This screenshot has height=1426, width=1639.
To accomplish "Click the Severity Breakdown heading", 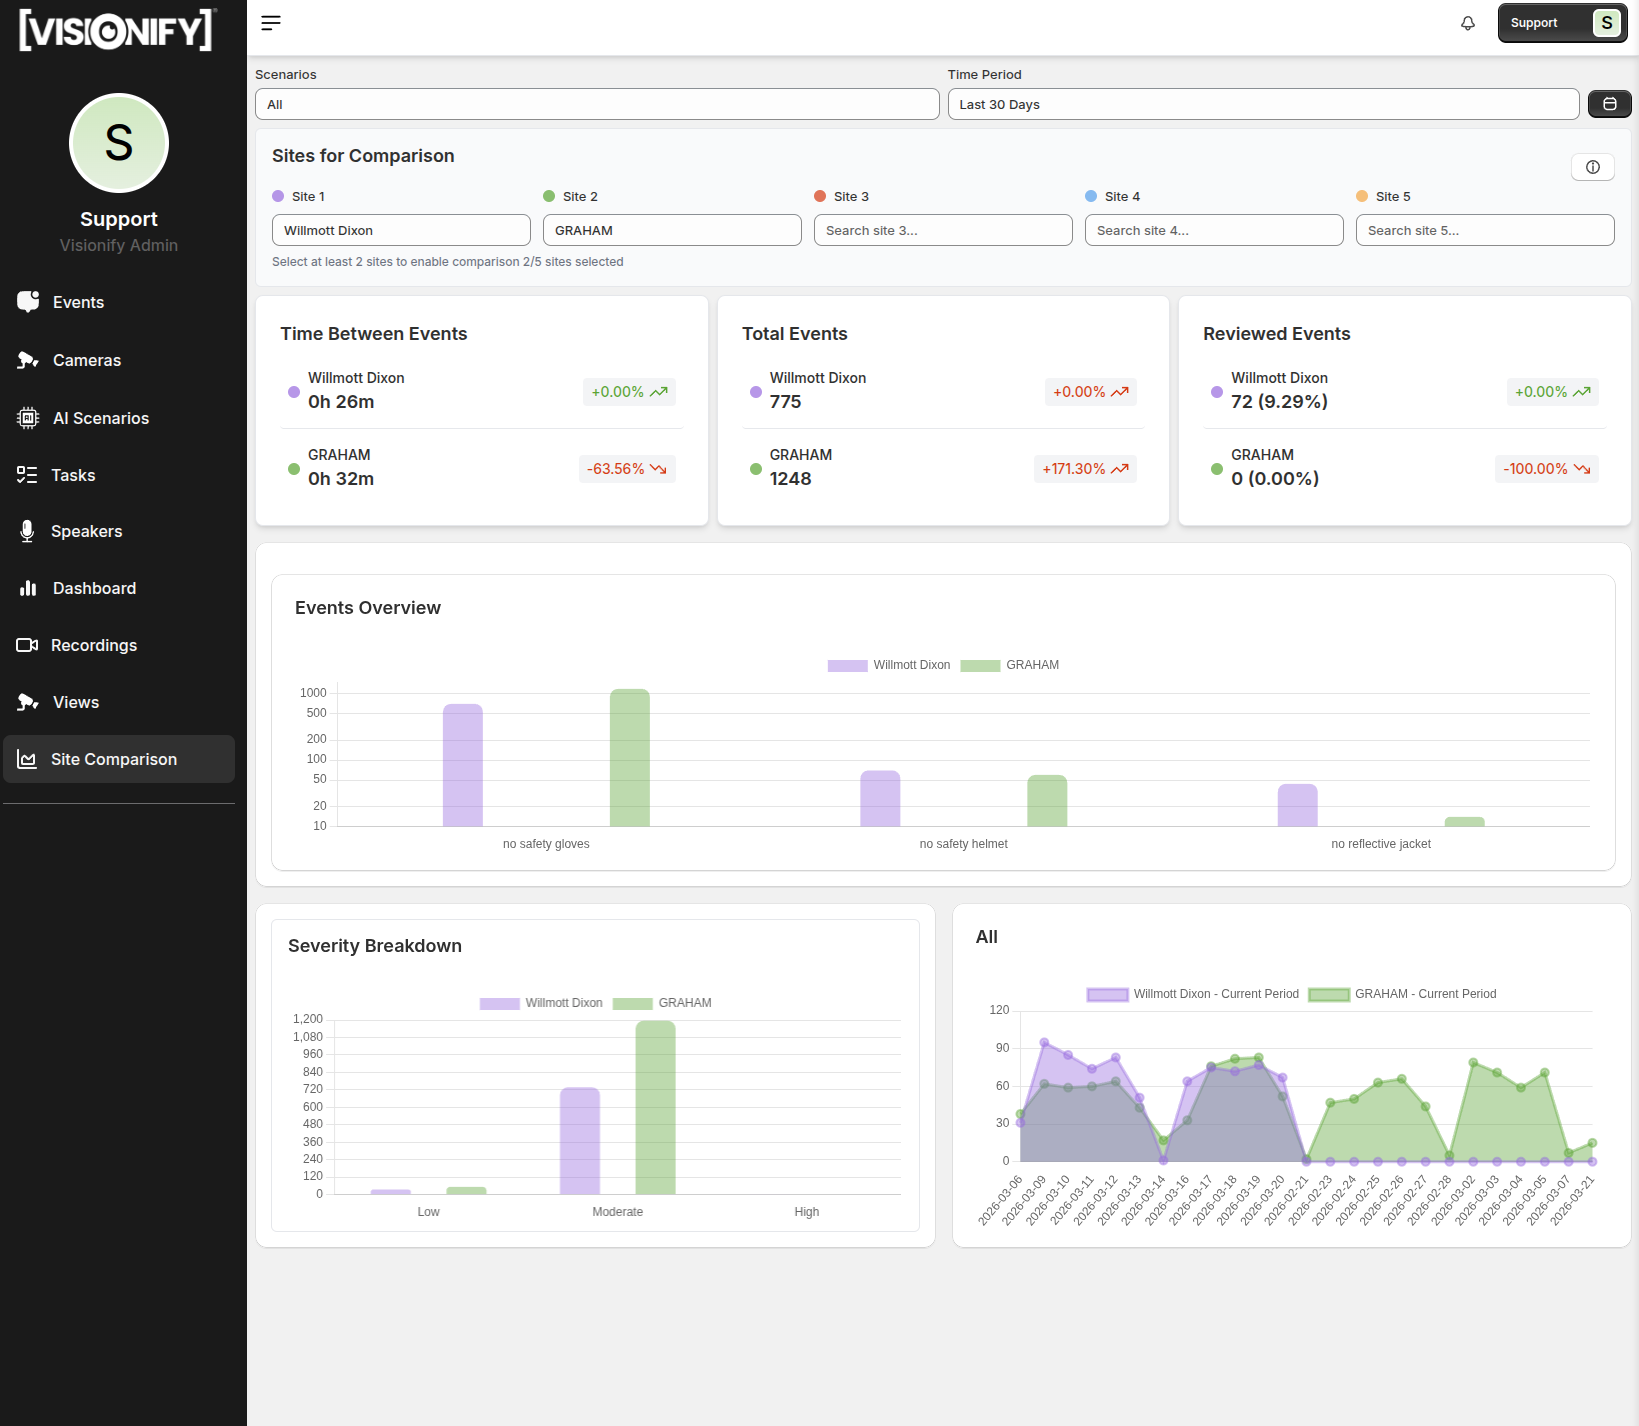I will click(375, 946).
